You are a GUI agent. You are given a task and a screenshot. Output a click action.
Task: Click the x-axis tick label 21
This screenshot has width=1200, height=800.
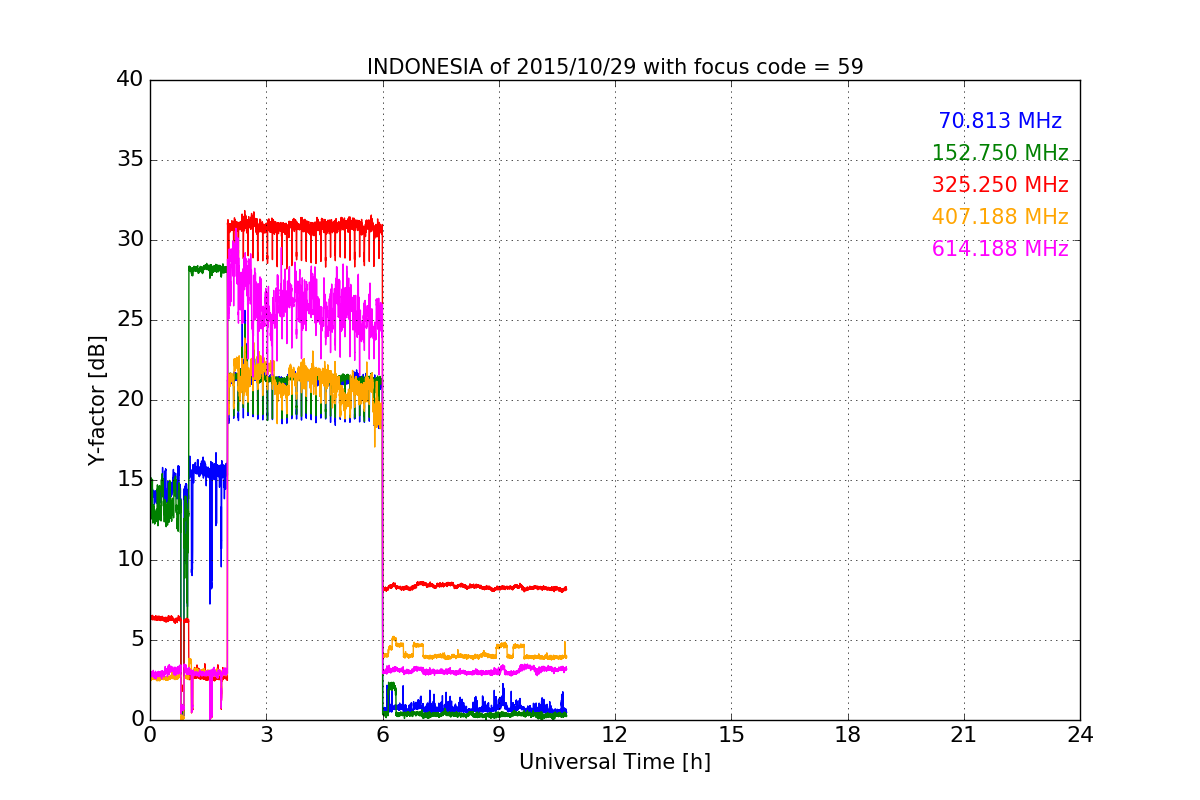click(x=964, y=735)
